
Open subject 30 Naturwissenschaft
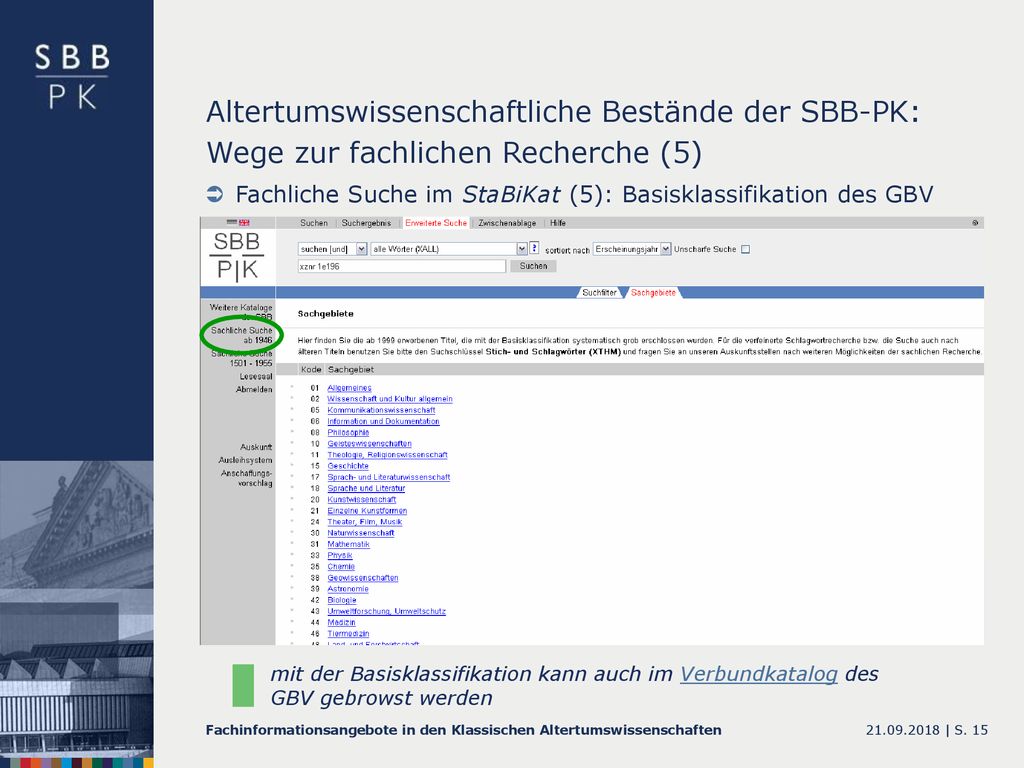click(360, 533)
